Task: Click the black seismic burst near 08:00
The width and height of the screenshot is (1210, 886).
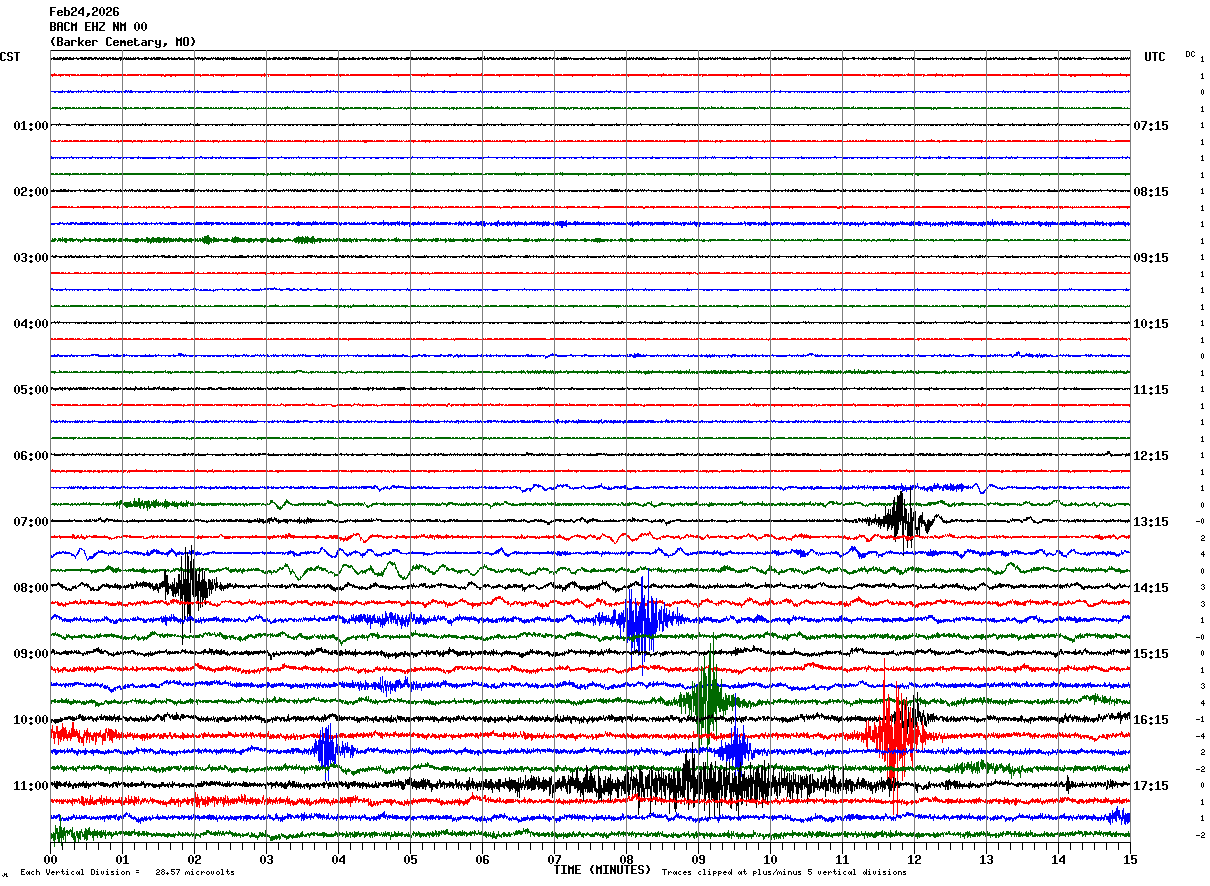Action: click(x=188, y=585)
